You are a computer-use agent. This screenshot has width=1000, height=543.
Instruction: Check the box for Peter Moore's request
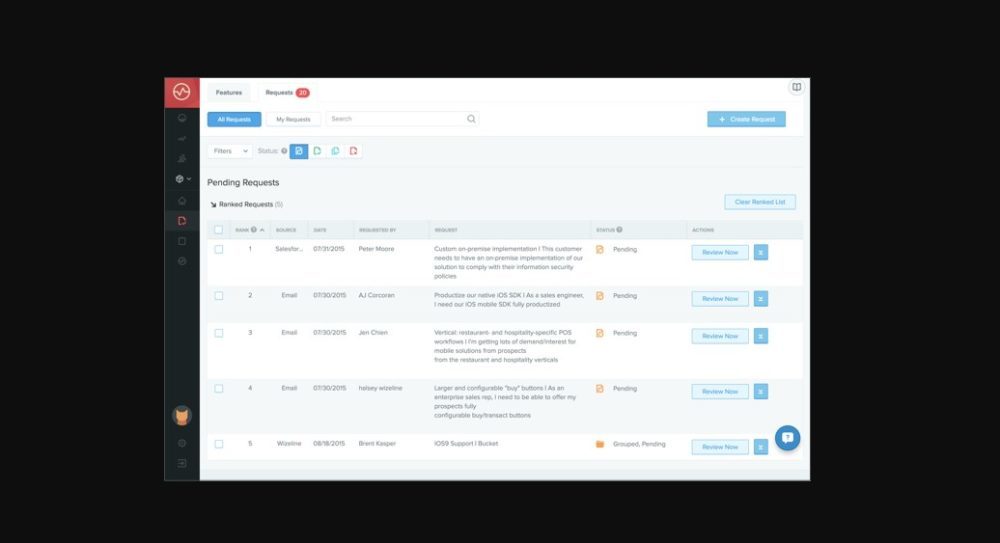point(219,249)
